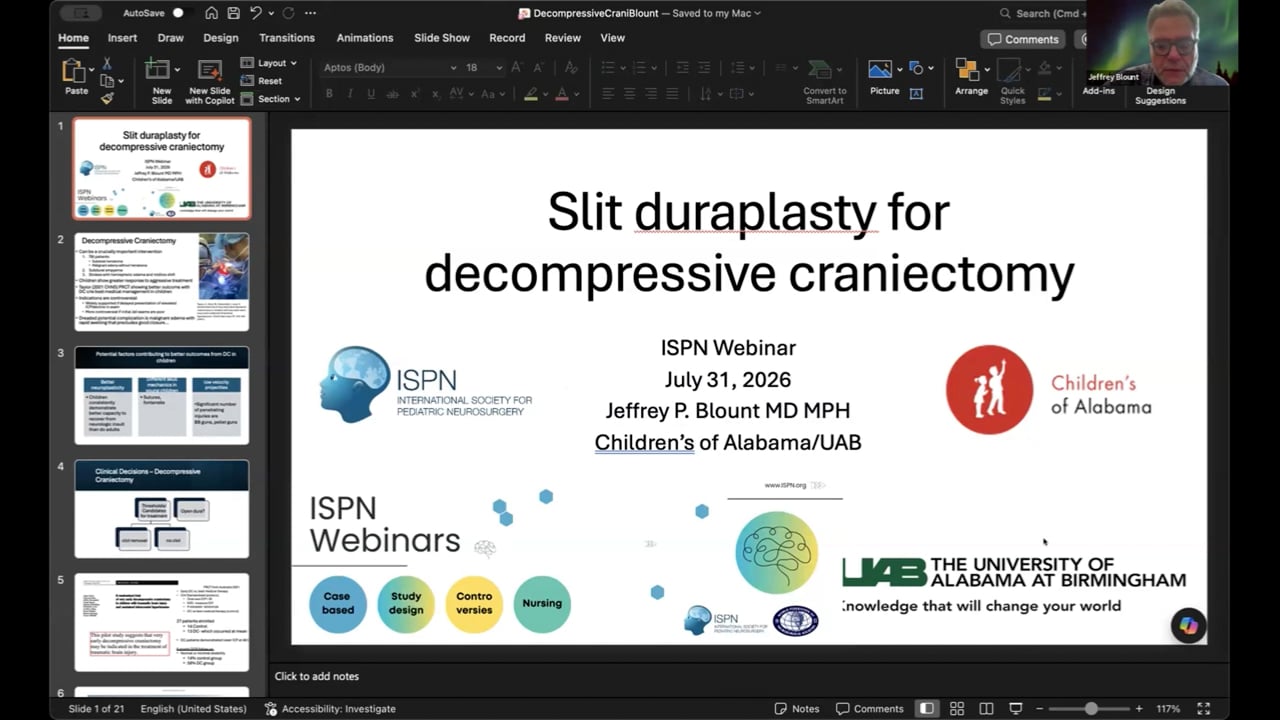Viewport: 1280px width, 720px height.
Task: Select the Animations tab
Action: pos(365,38)
